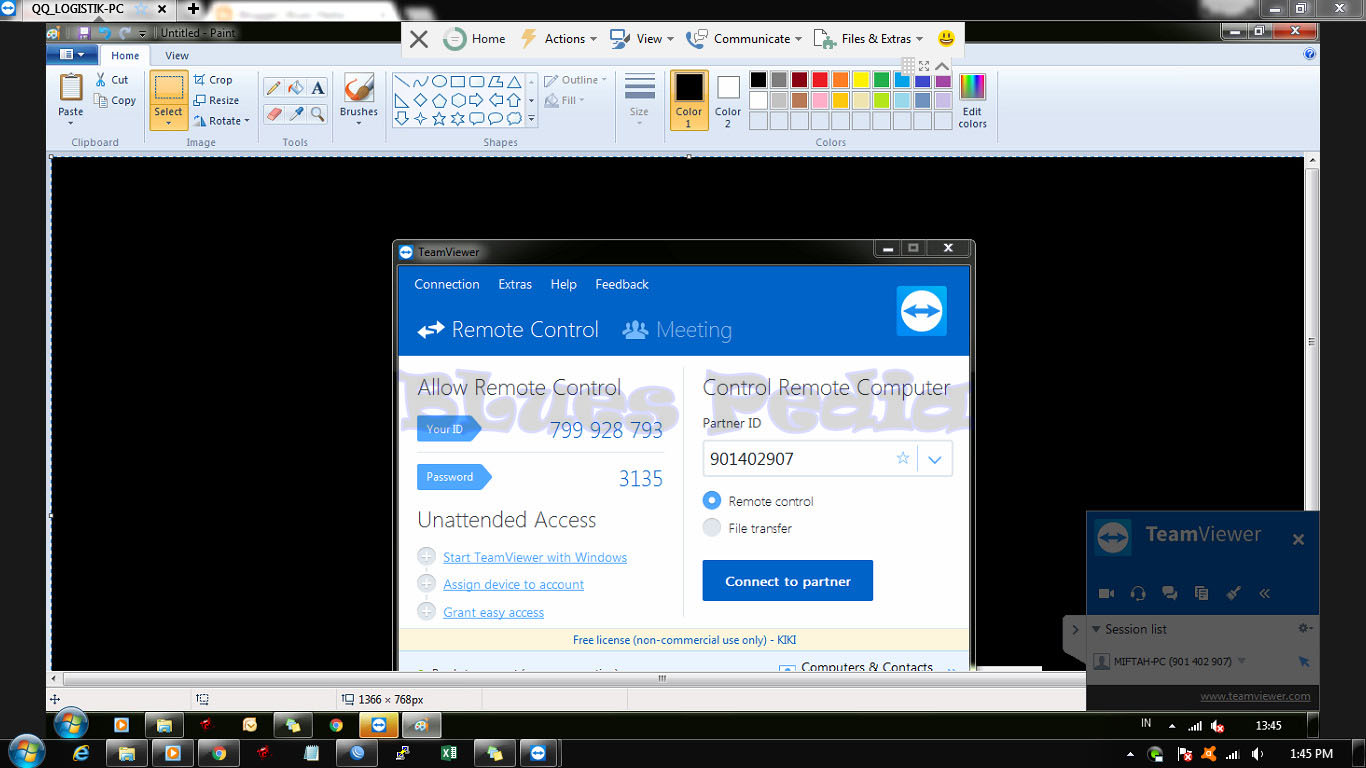Open Session list settings gear
Screen dimensions: 1366x768
coord(1305,629)
